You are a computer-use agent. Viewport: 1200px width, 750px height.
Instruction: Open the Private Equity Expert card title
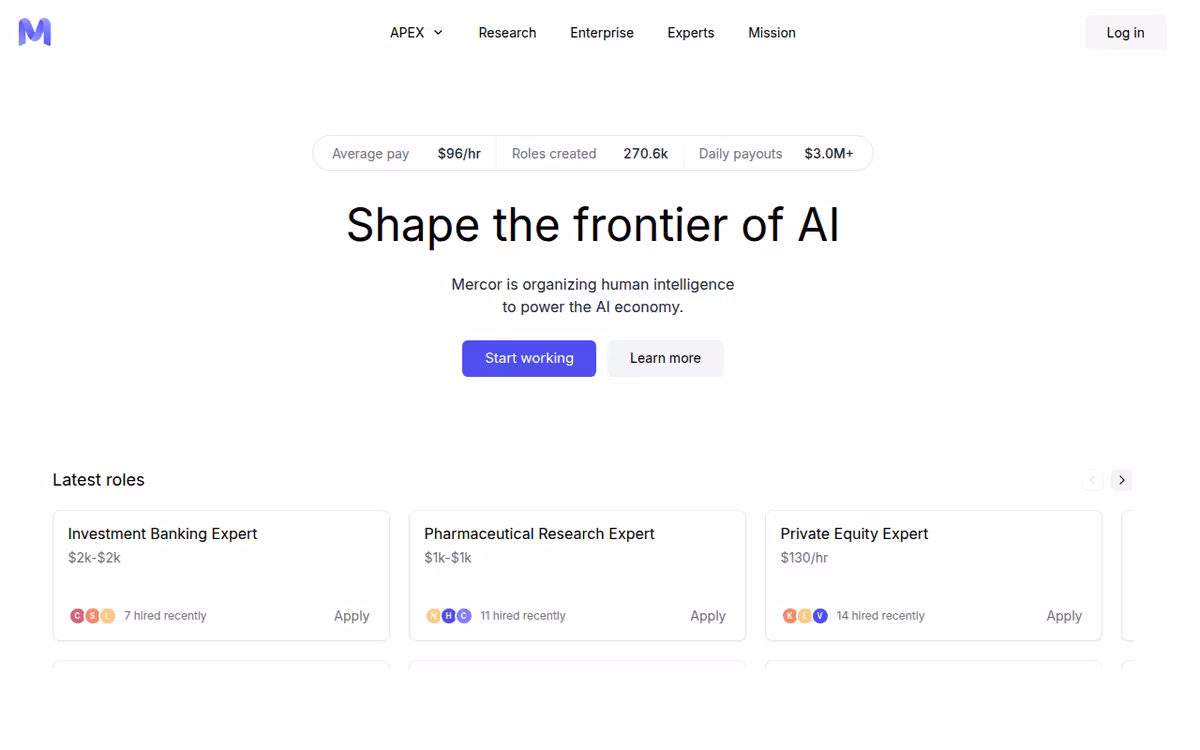854,534
